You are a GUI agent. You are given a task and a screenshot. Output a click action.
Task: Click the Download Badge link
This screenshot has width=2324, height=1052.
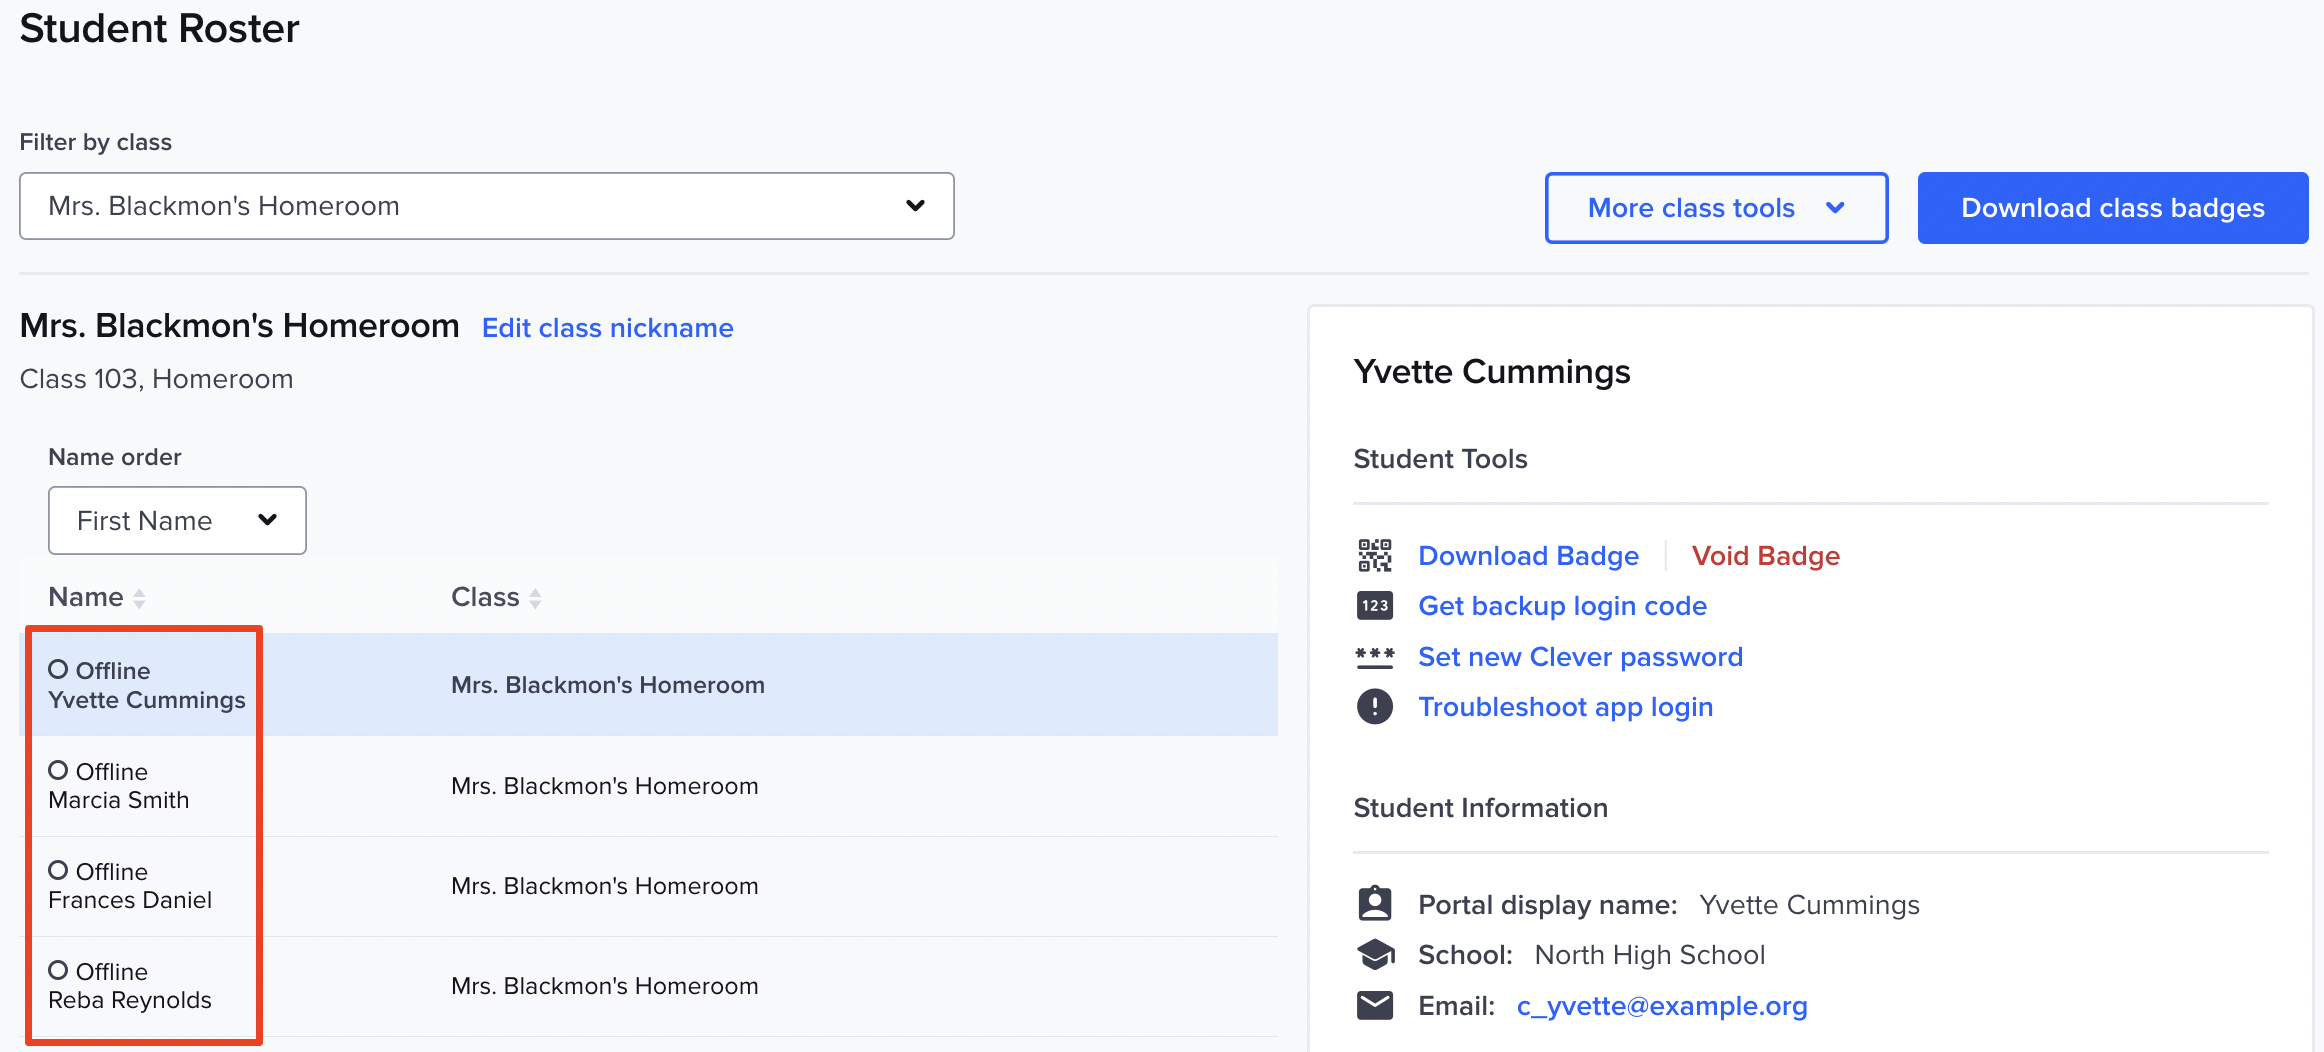1528,556
